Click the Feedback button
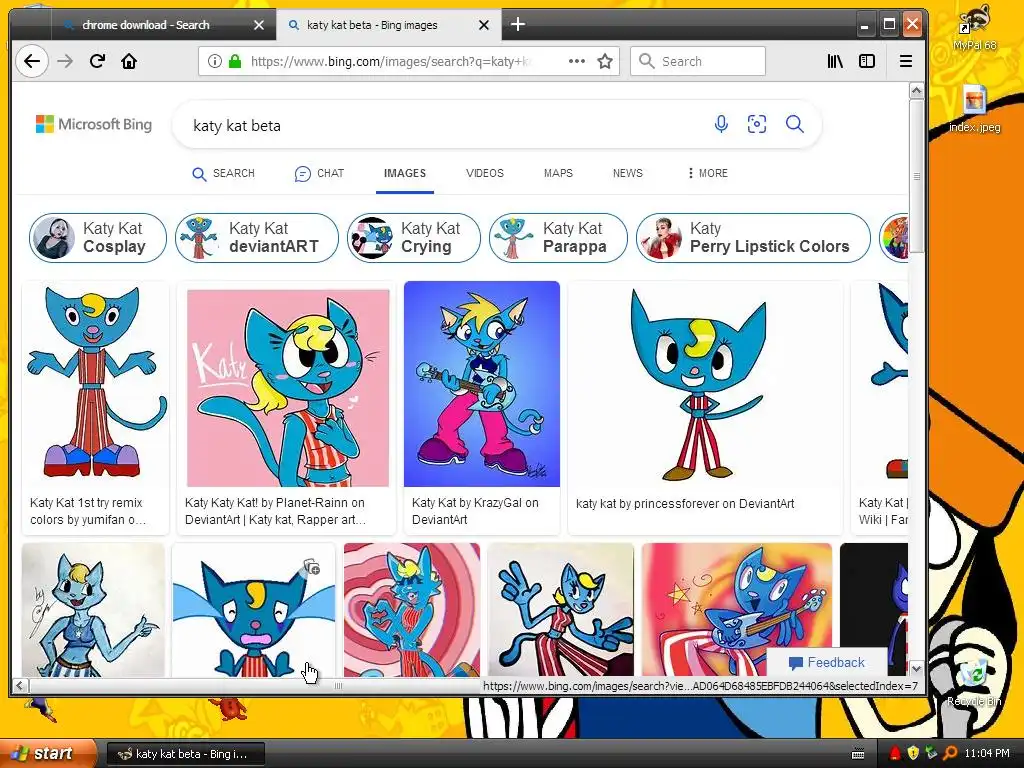Screen dimensions: 1024x768 [827, 662]
